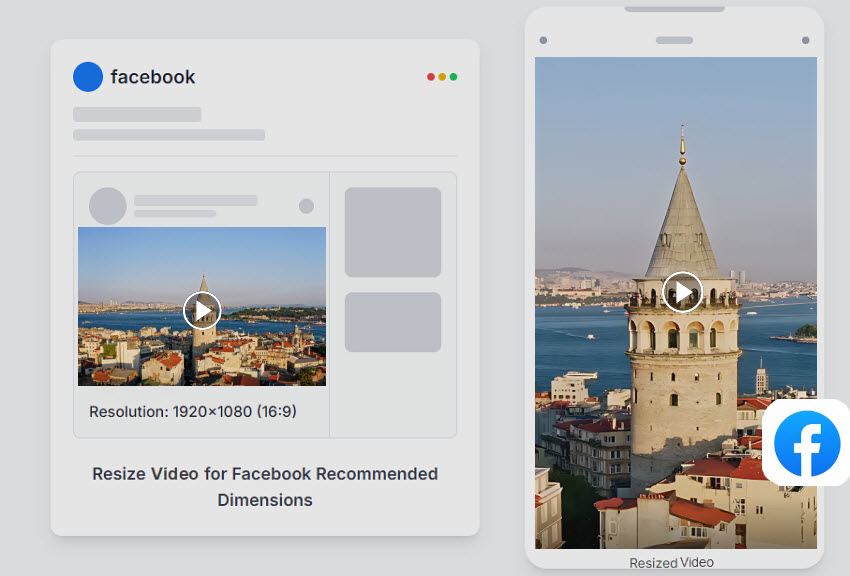Select the large gray sidebar placeholder tile
This screenshot has width=850, height=576.
393,232
